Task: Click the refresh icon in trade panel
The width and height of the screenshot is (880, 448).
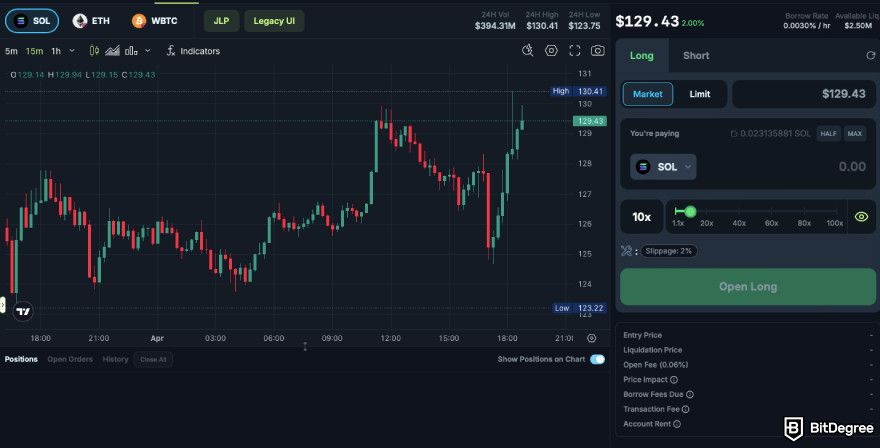Action: (870, 56)
